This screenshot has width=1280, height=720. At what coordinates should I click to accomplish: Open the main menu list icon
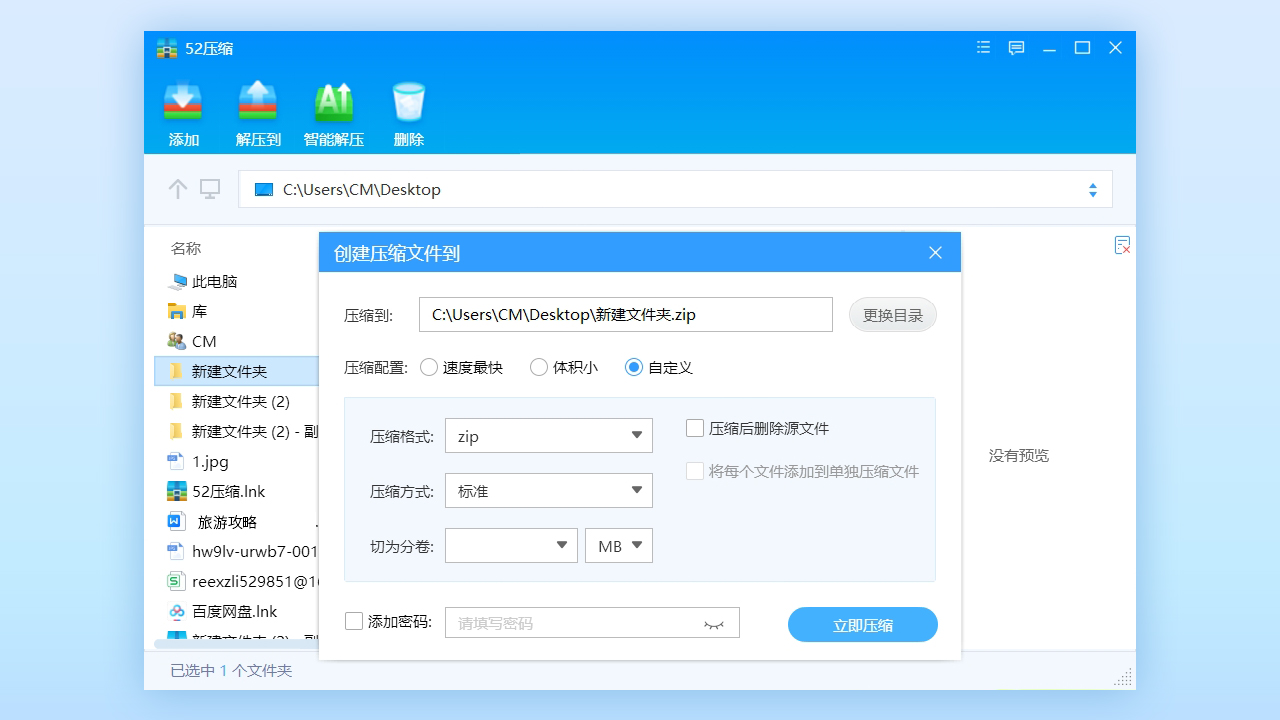point(982,47)
